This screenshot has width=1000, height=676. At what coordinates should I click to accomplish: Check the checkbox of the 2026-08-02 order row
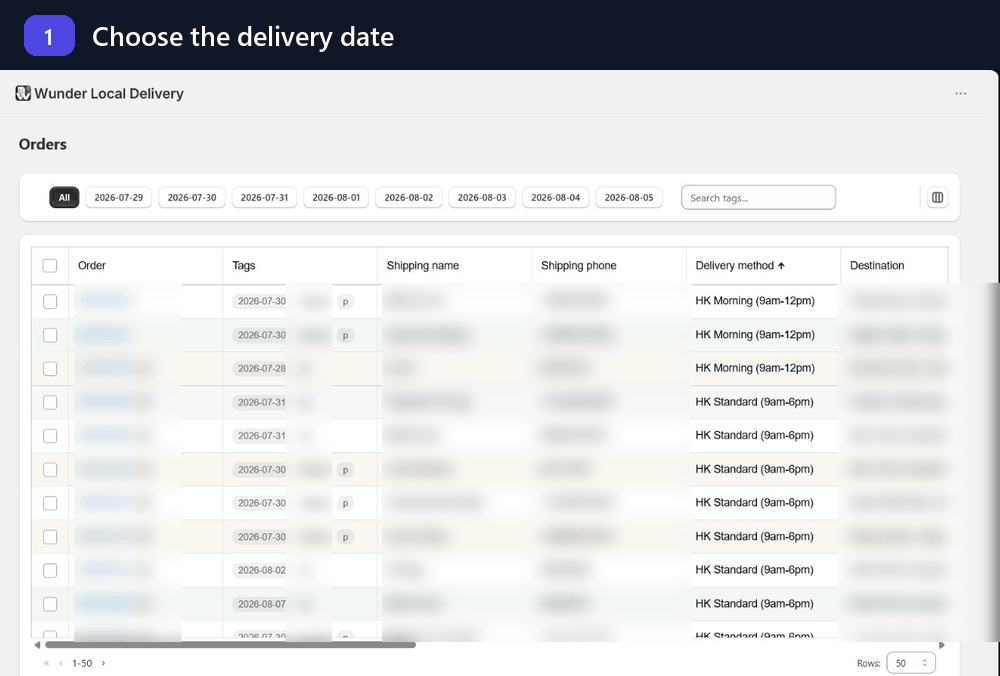[x=50, y=571]
